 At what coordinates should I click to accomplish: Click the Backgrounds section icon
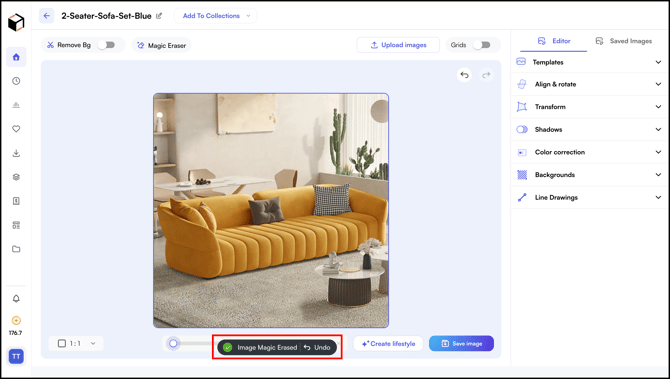[522, 175]
